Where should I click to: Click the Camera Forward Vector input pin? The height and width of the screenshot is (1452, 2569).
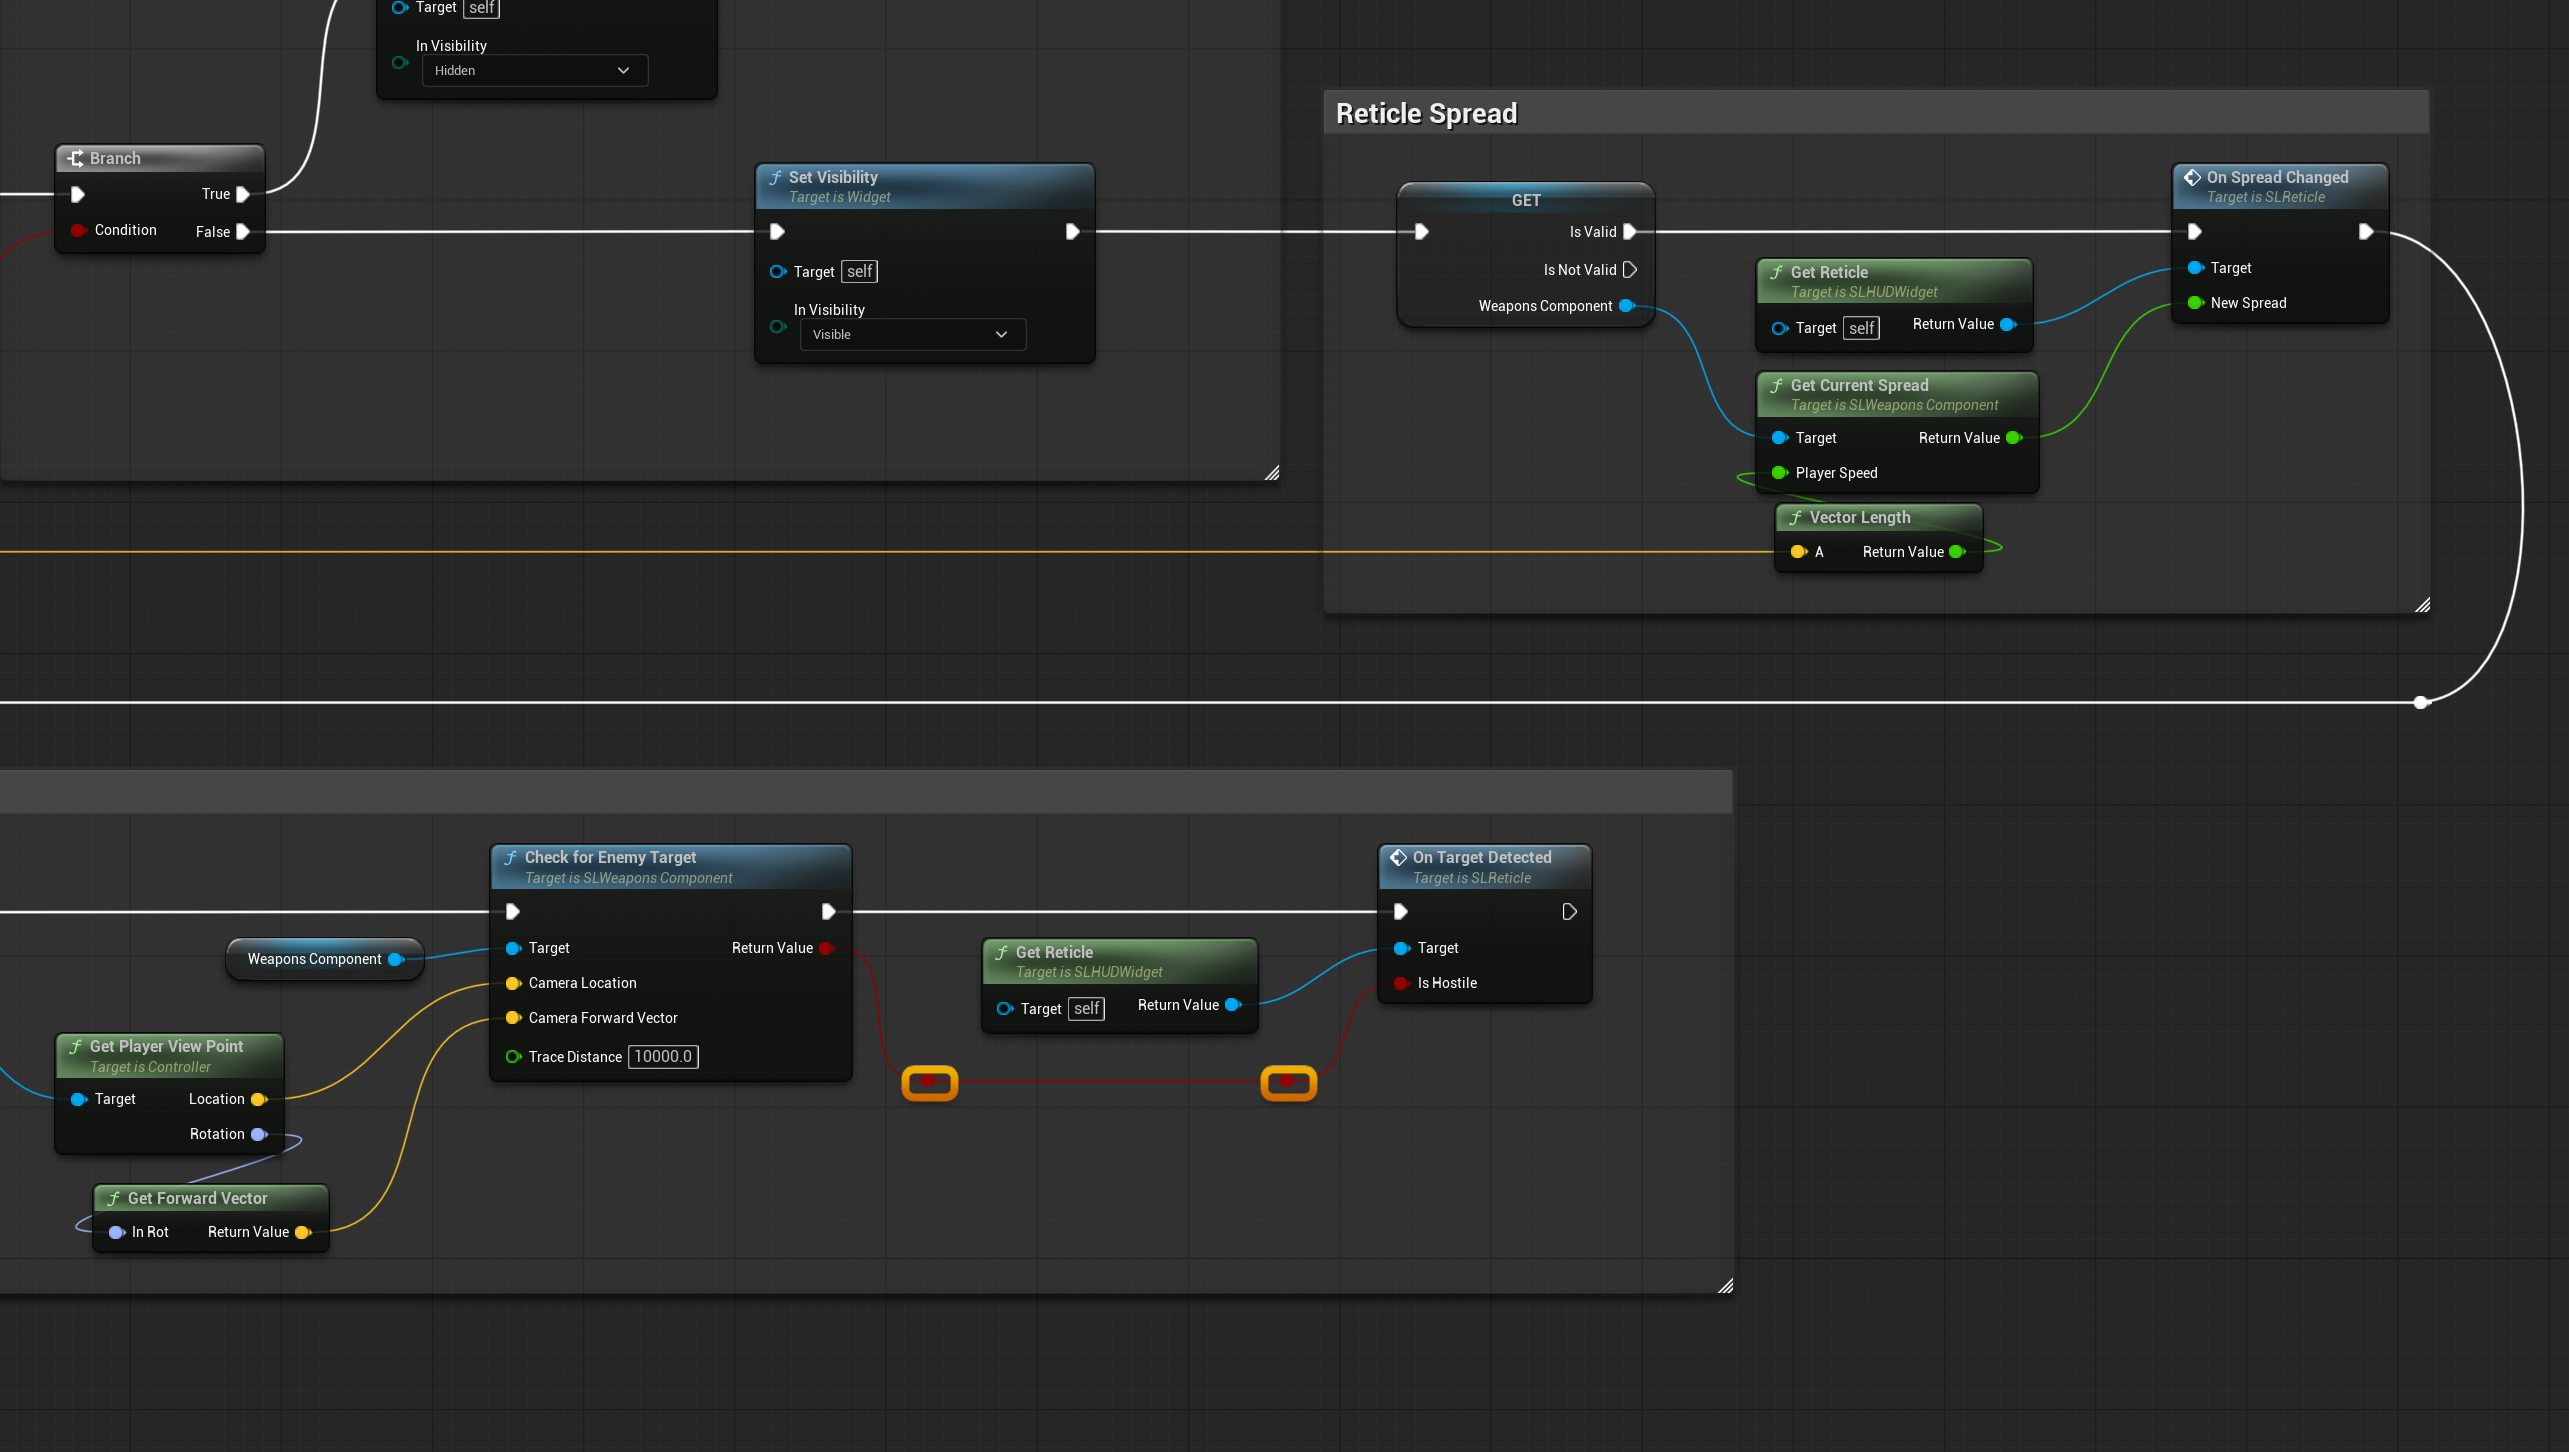(514, 1019)
